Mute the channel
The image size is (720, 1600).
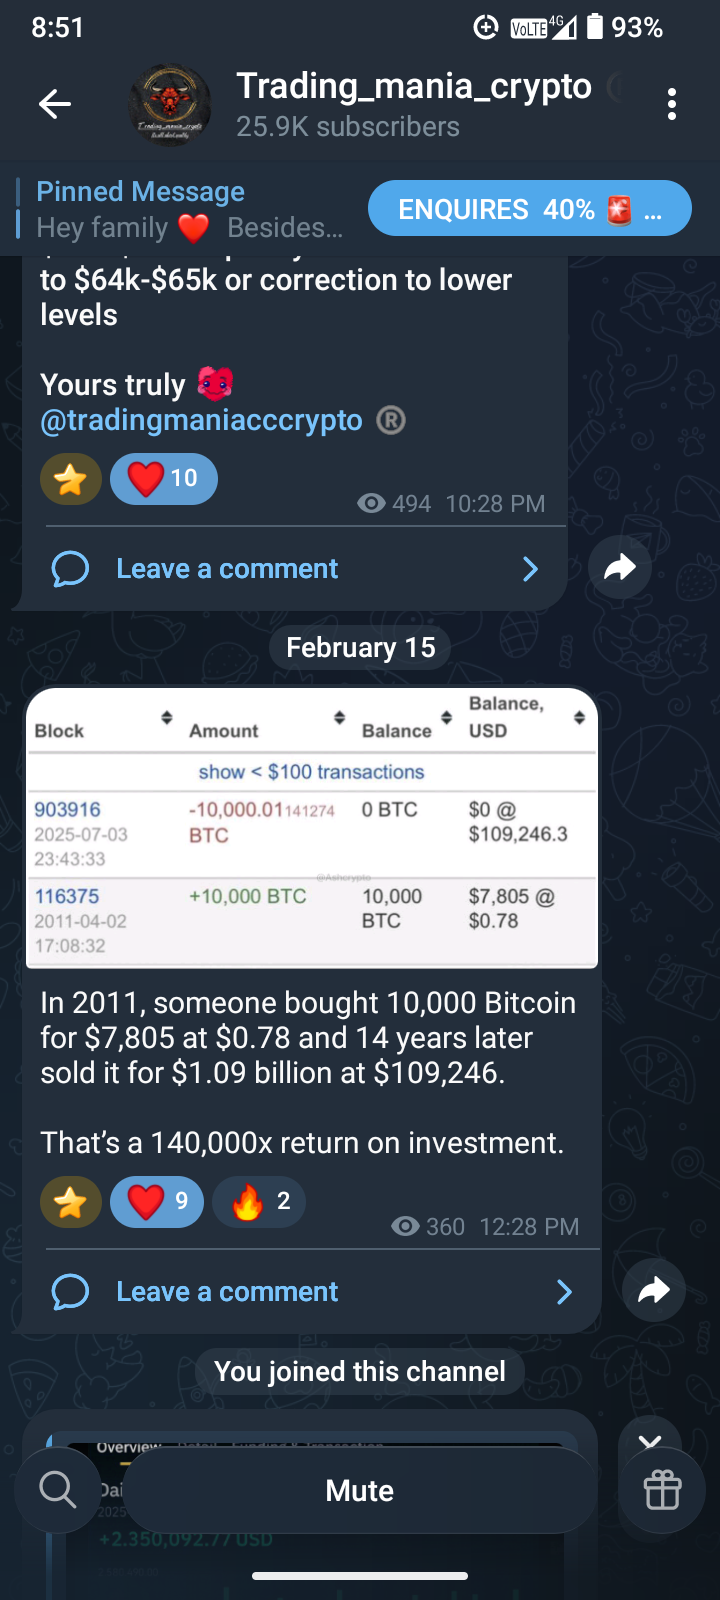[360, 1490]
